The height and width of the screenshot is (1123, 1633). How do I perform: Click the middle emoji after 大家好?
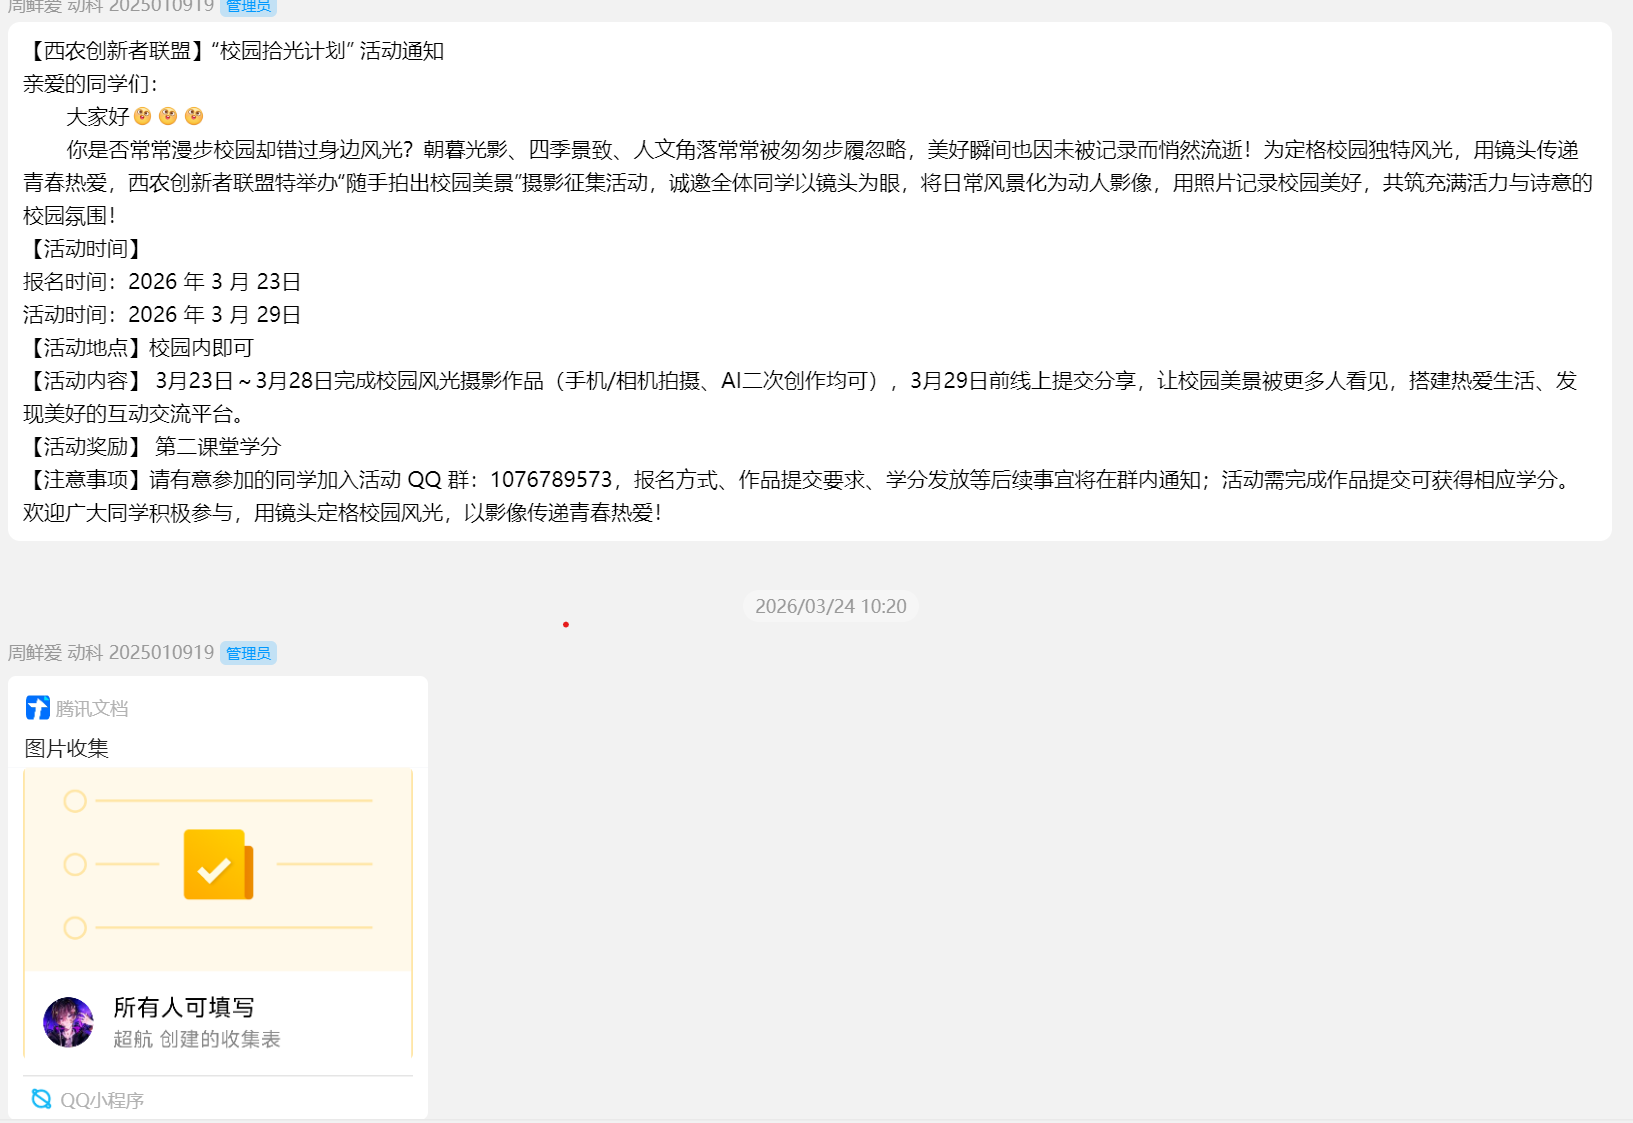[x=168, y=116]
